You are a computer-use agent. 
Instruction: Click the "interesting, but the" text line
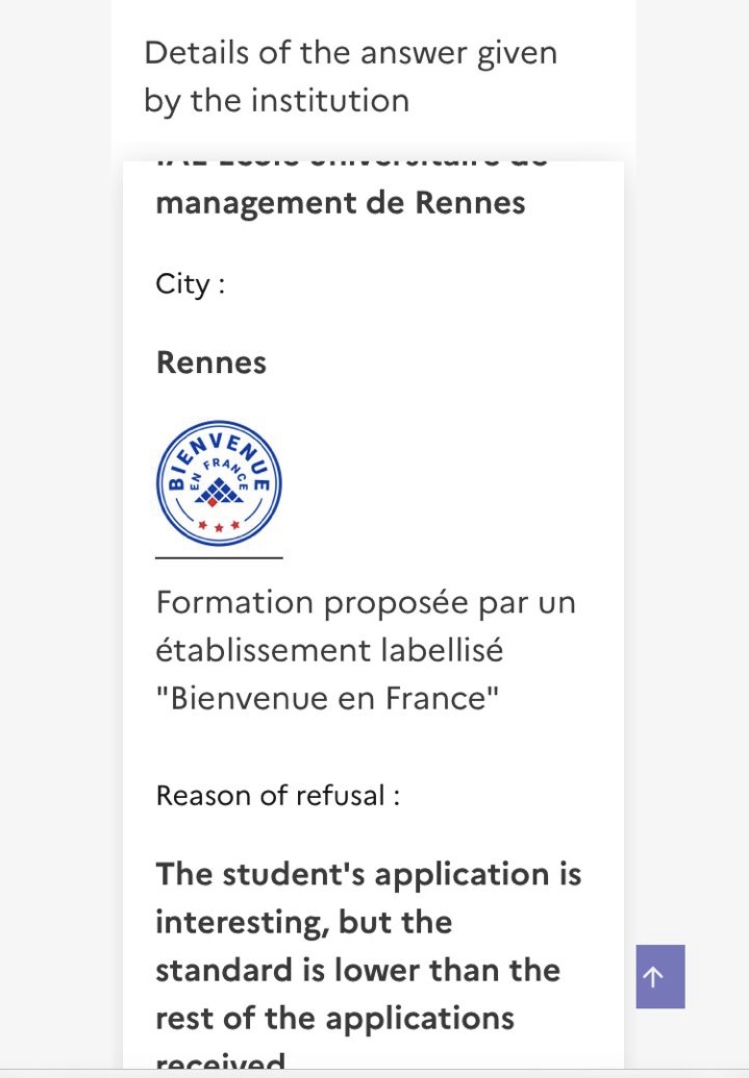(x=304, y=922)
